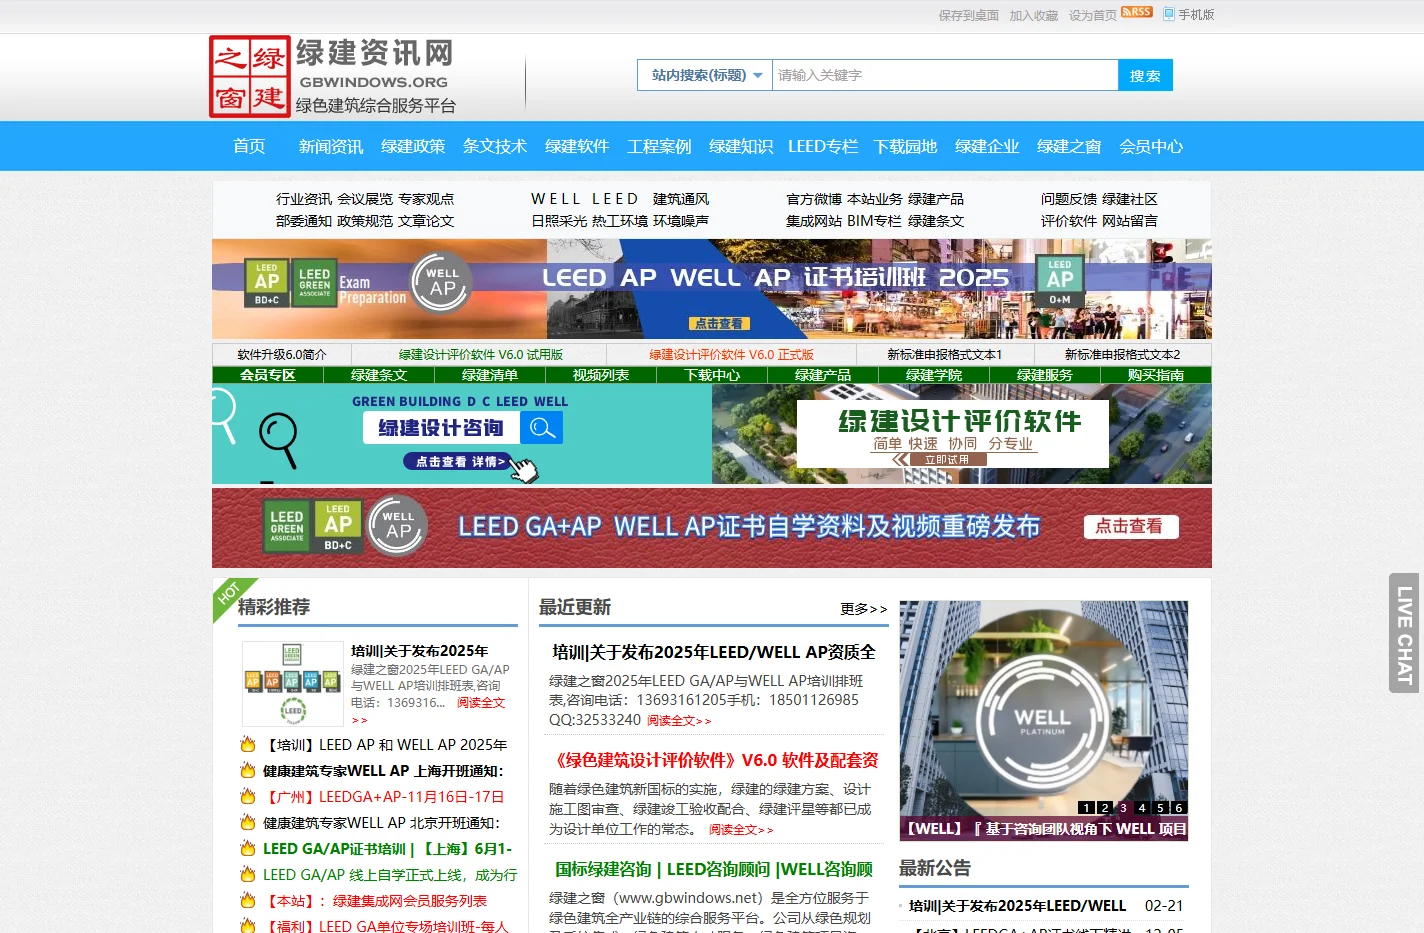1424x933 pixels.
Task: Open the LIVE CHAT side tab
Action: point(1404,633)
